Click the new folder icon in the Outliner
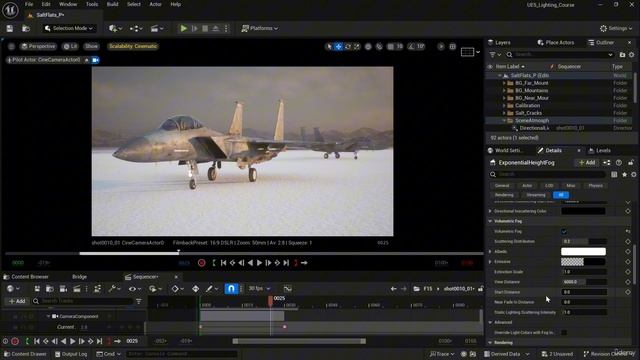 click(622, 54)
